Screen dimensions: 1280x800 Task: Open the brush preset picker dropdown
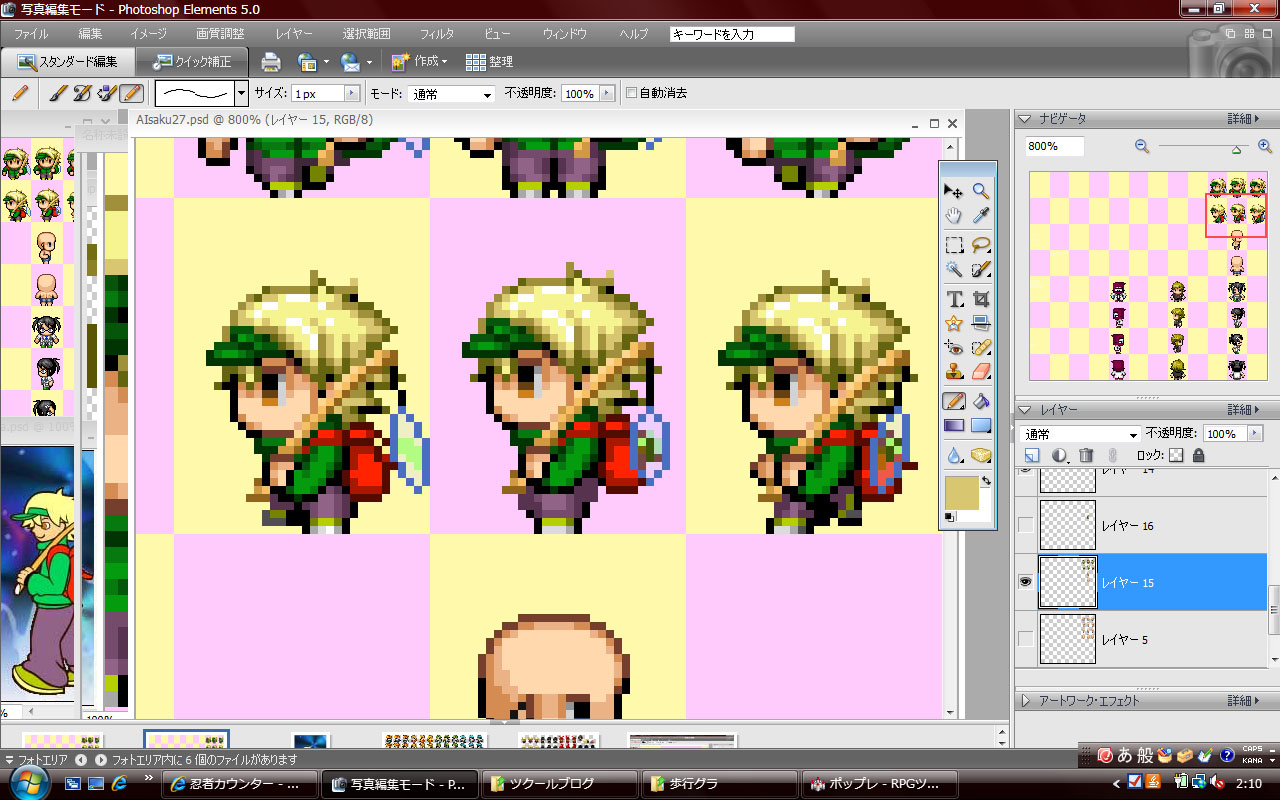point(241,93)
